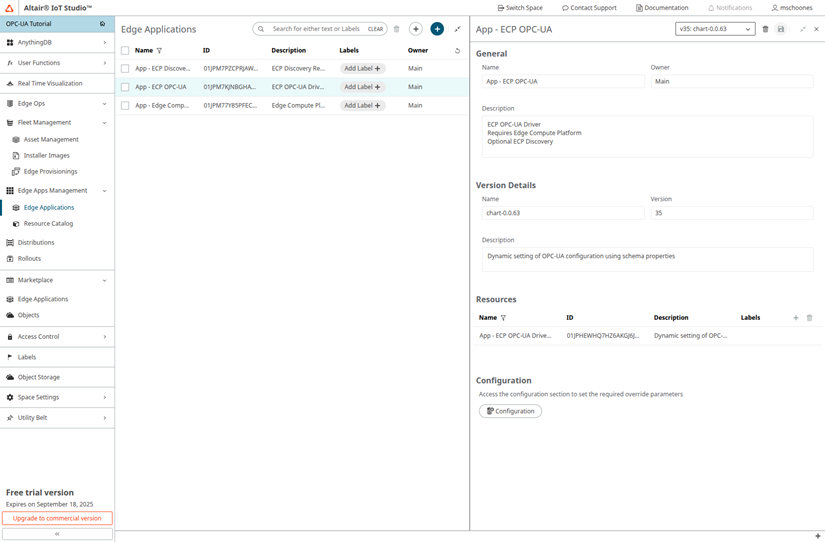825x542 pixels.
Task: Open Asset Management
Action: [51, 139]
